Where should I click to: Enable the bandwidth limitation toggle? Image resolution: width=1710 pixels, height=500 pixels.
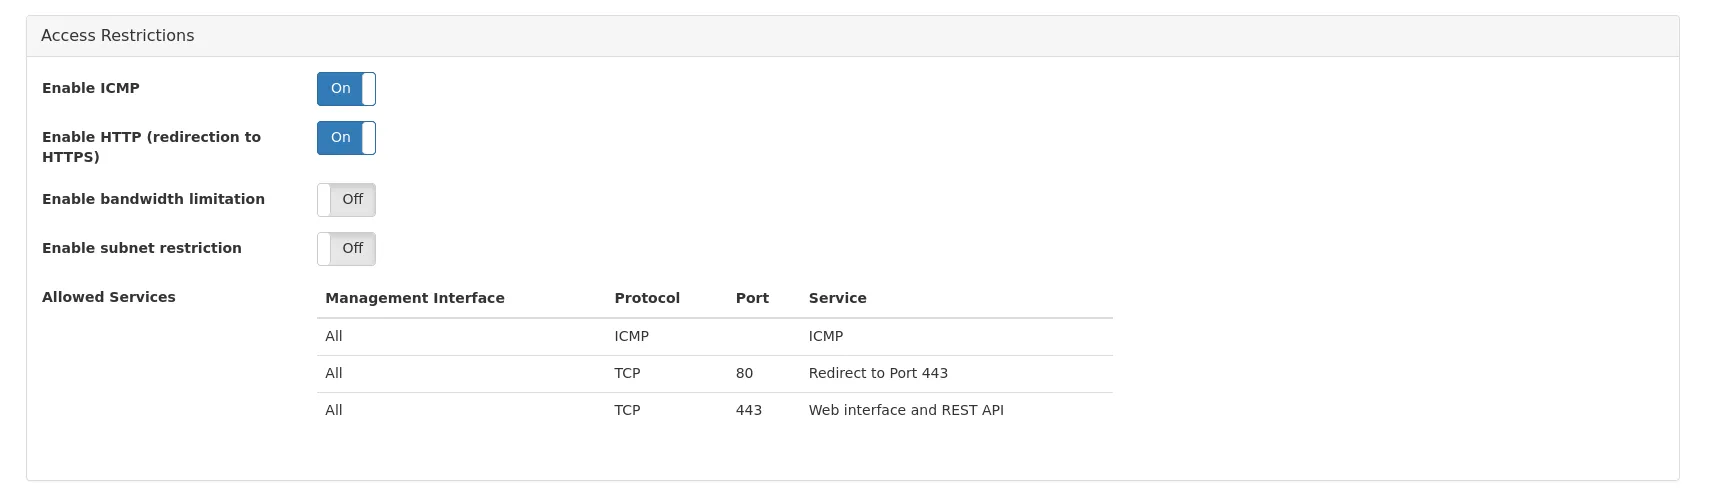coord(346,200)
